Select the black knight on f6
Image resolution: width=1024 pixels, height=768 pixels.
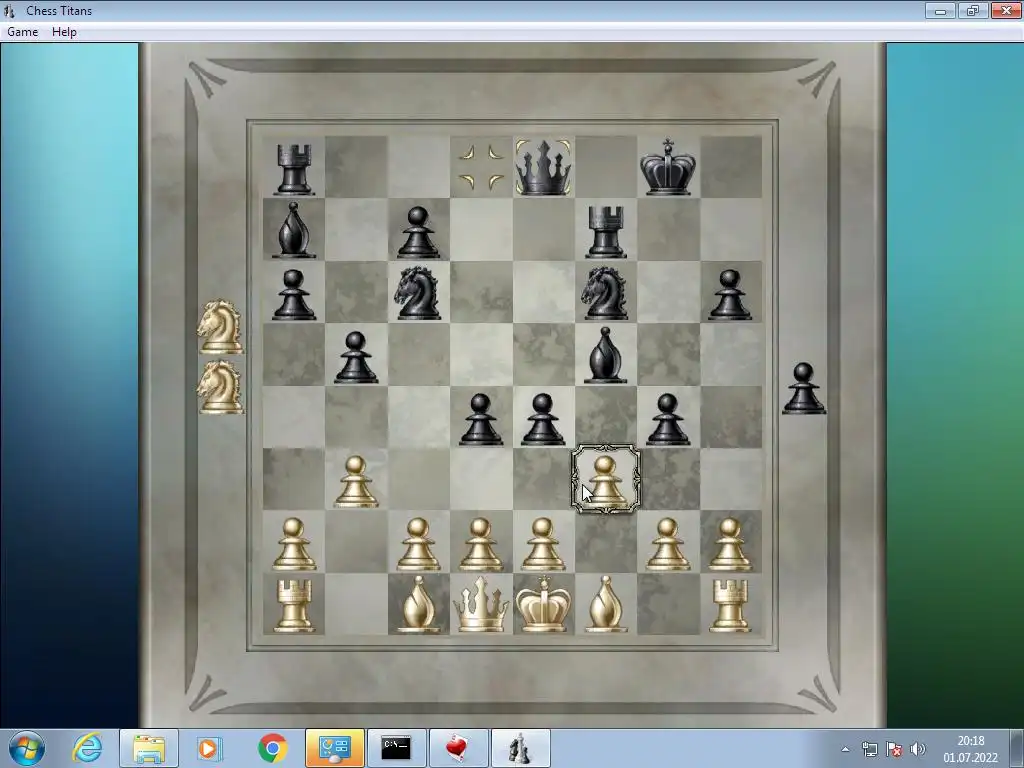[x=605, y=293]
